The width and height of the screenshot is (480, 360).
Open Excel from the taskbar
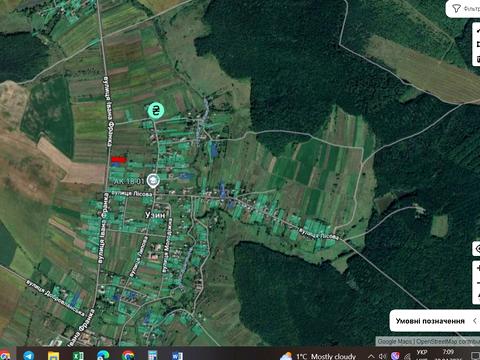(78, 355)
